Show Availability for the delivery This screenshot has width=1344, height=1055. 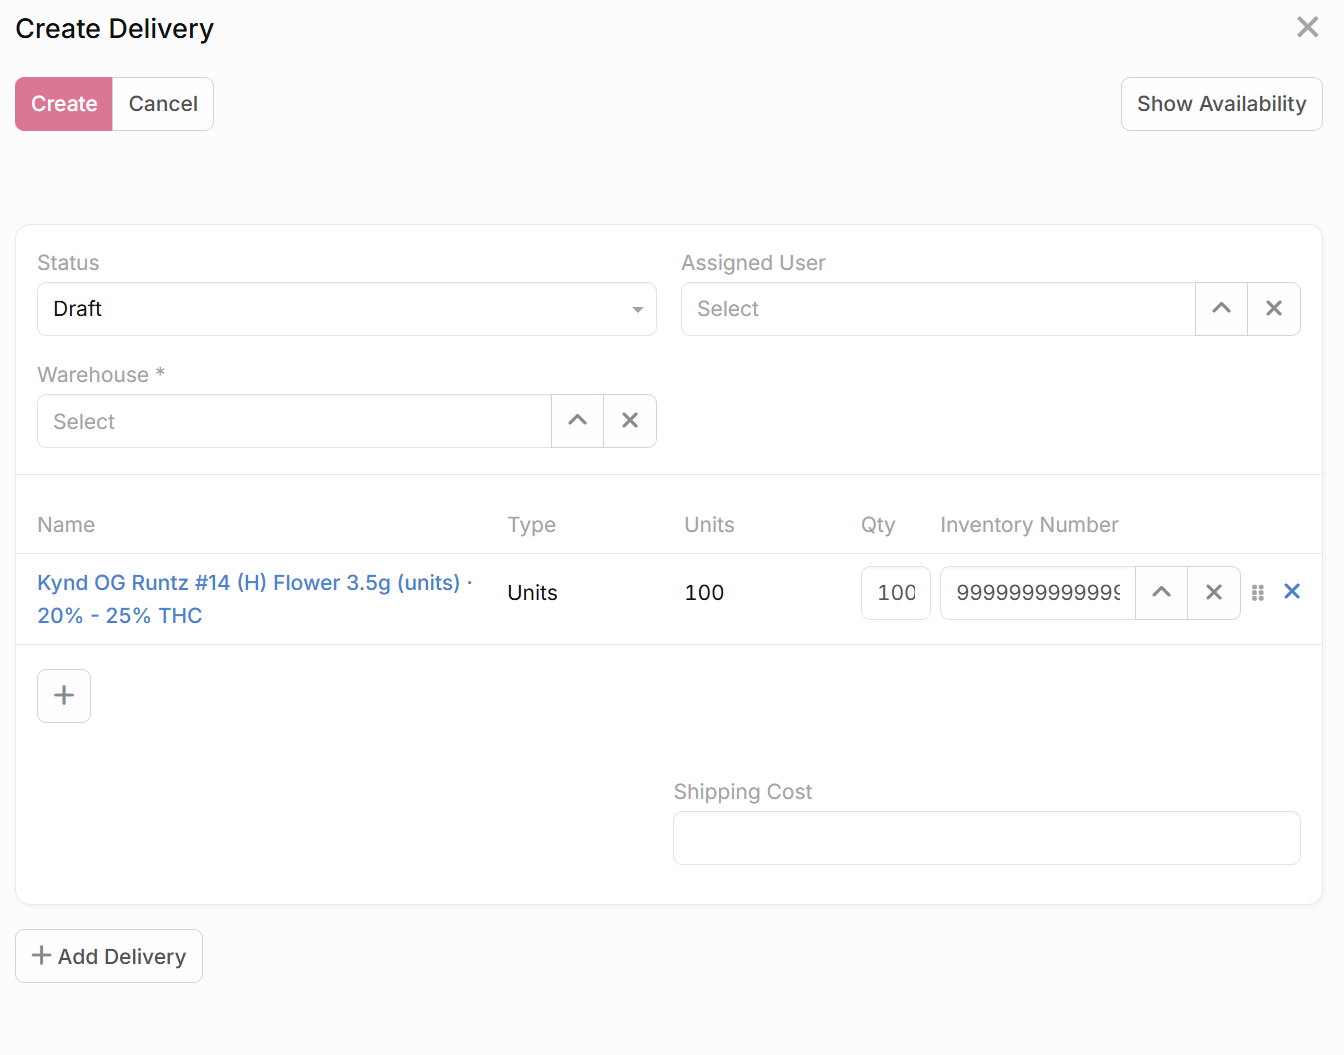click(x=1221, y=104)
